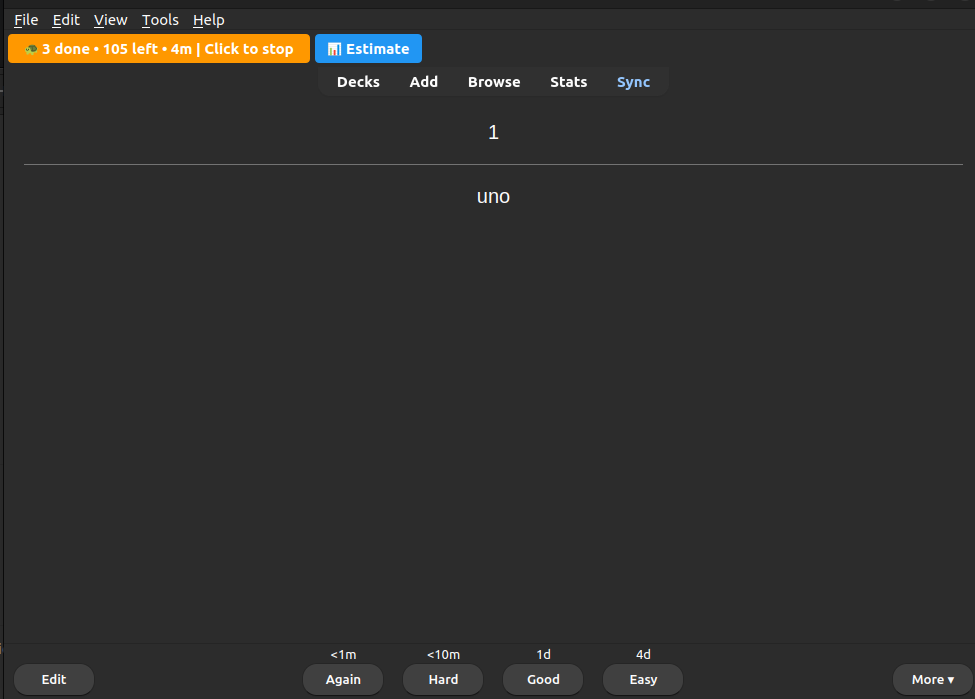Open the Help menu

[208, 19]
